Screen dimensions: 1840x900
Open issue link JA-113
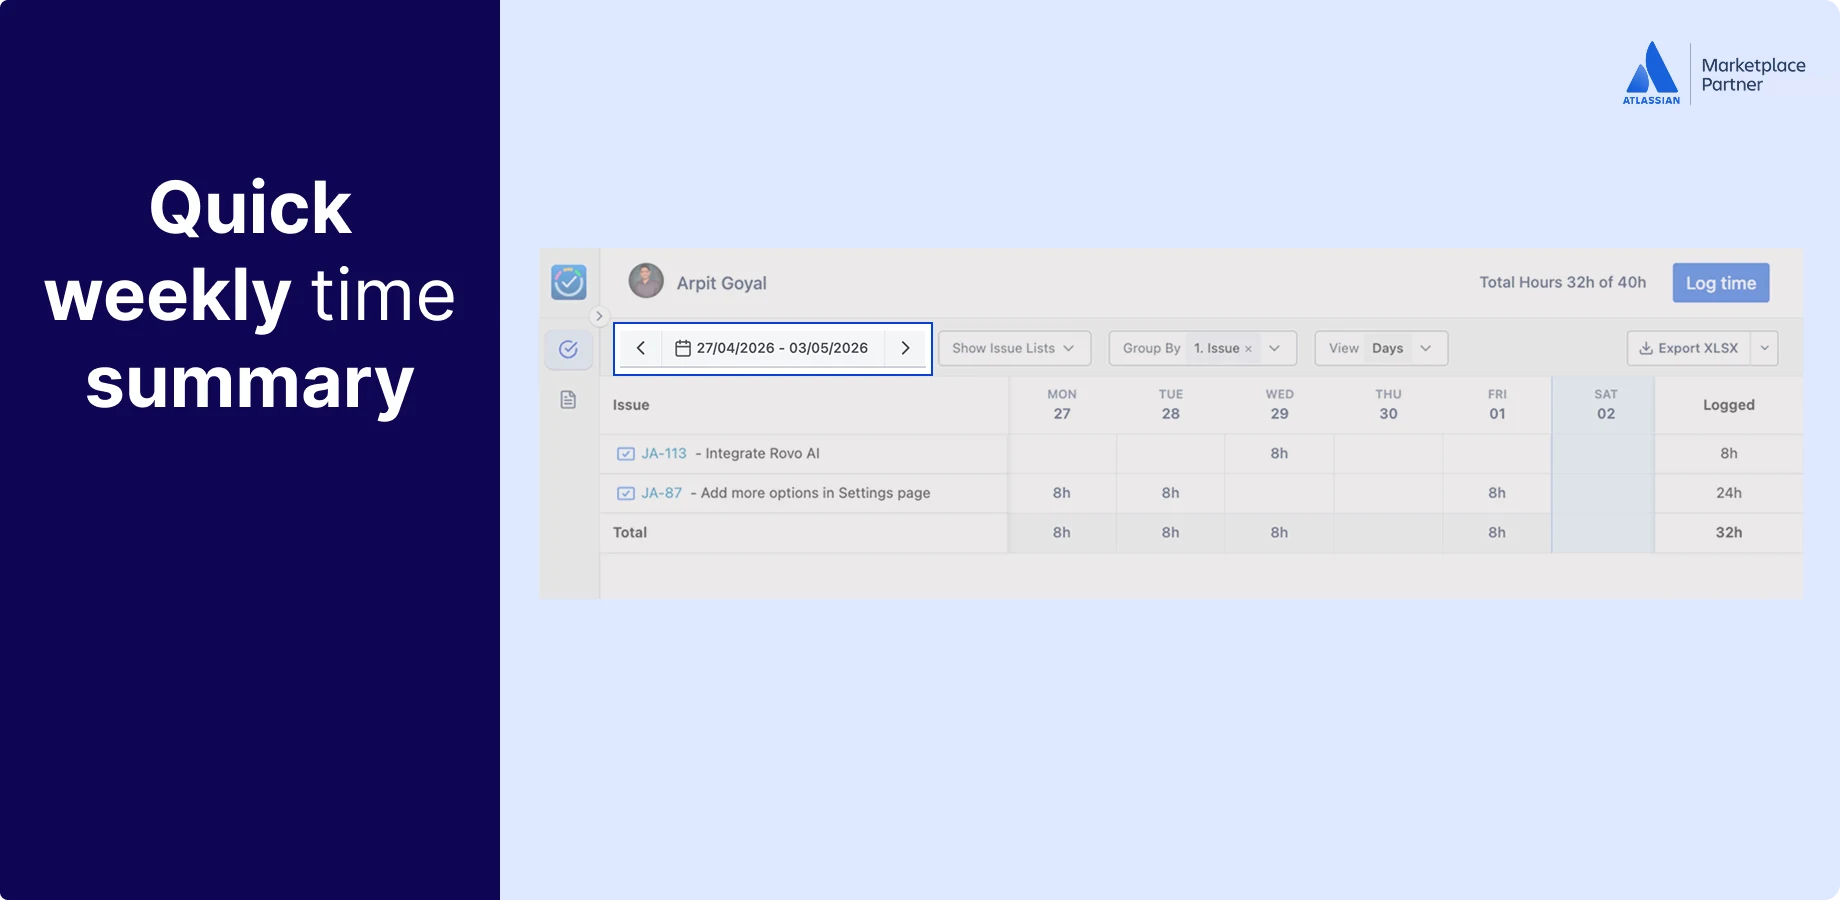click(x=664, y=453)
